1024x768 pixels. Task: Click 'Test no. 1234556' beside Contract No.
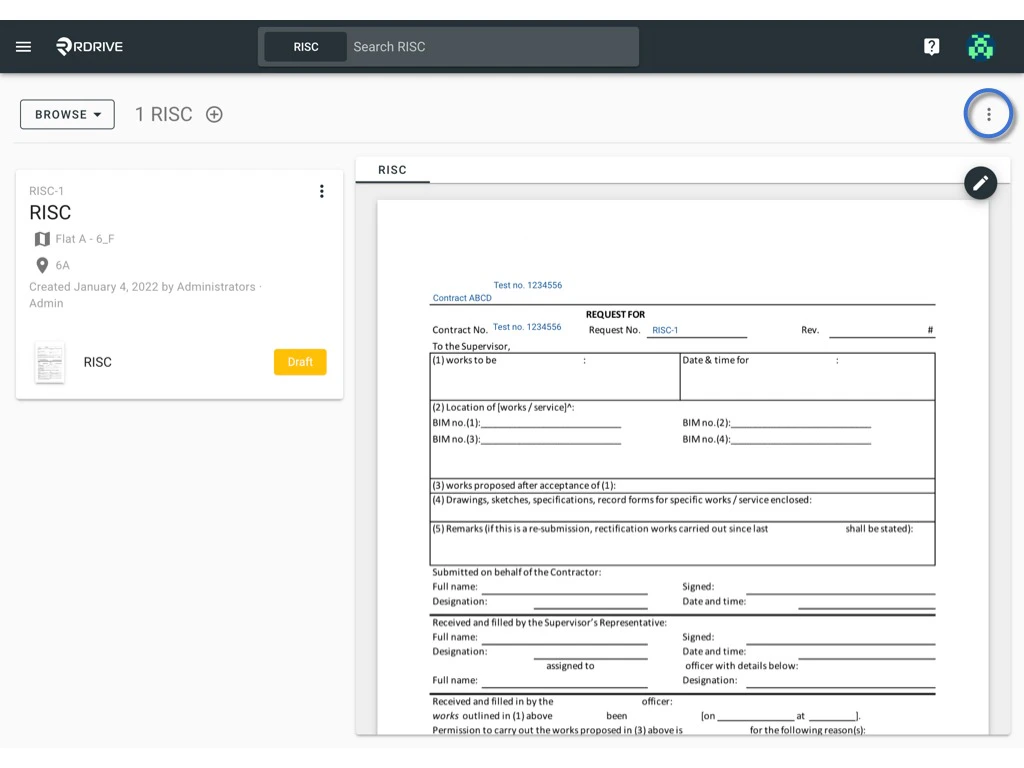[x=527, y=327]
